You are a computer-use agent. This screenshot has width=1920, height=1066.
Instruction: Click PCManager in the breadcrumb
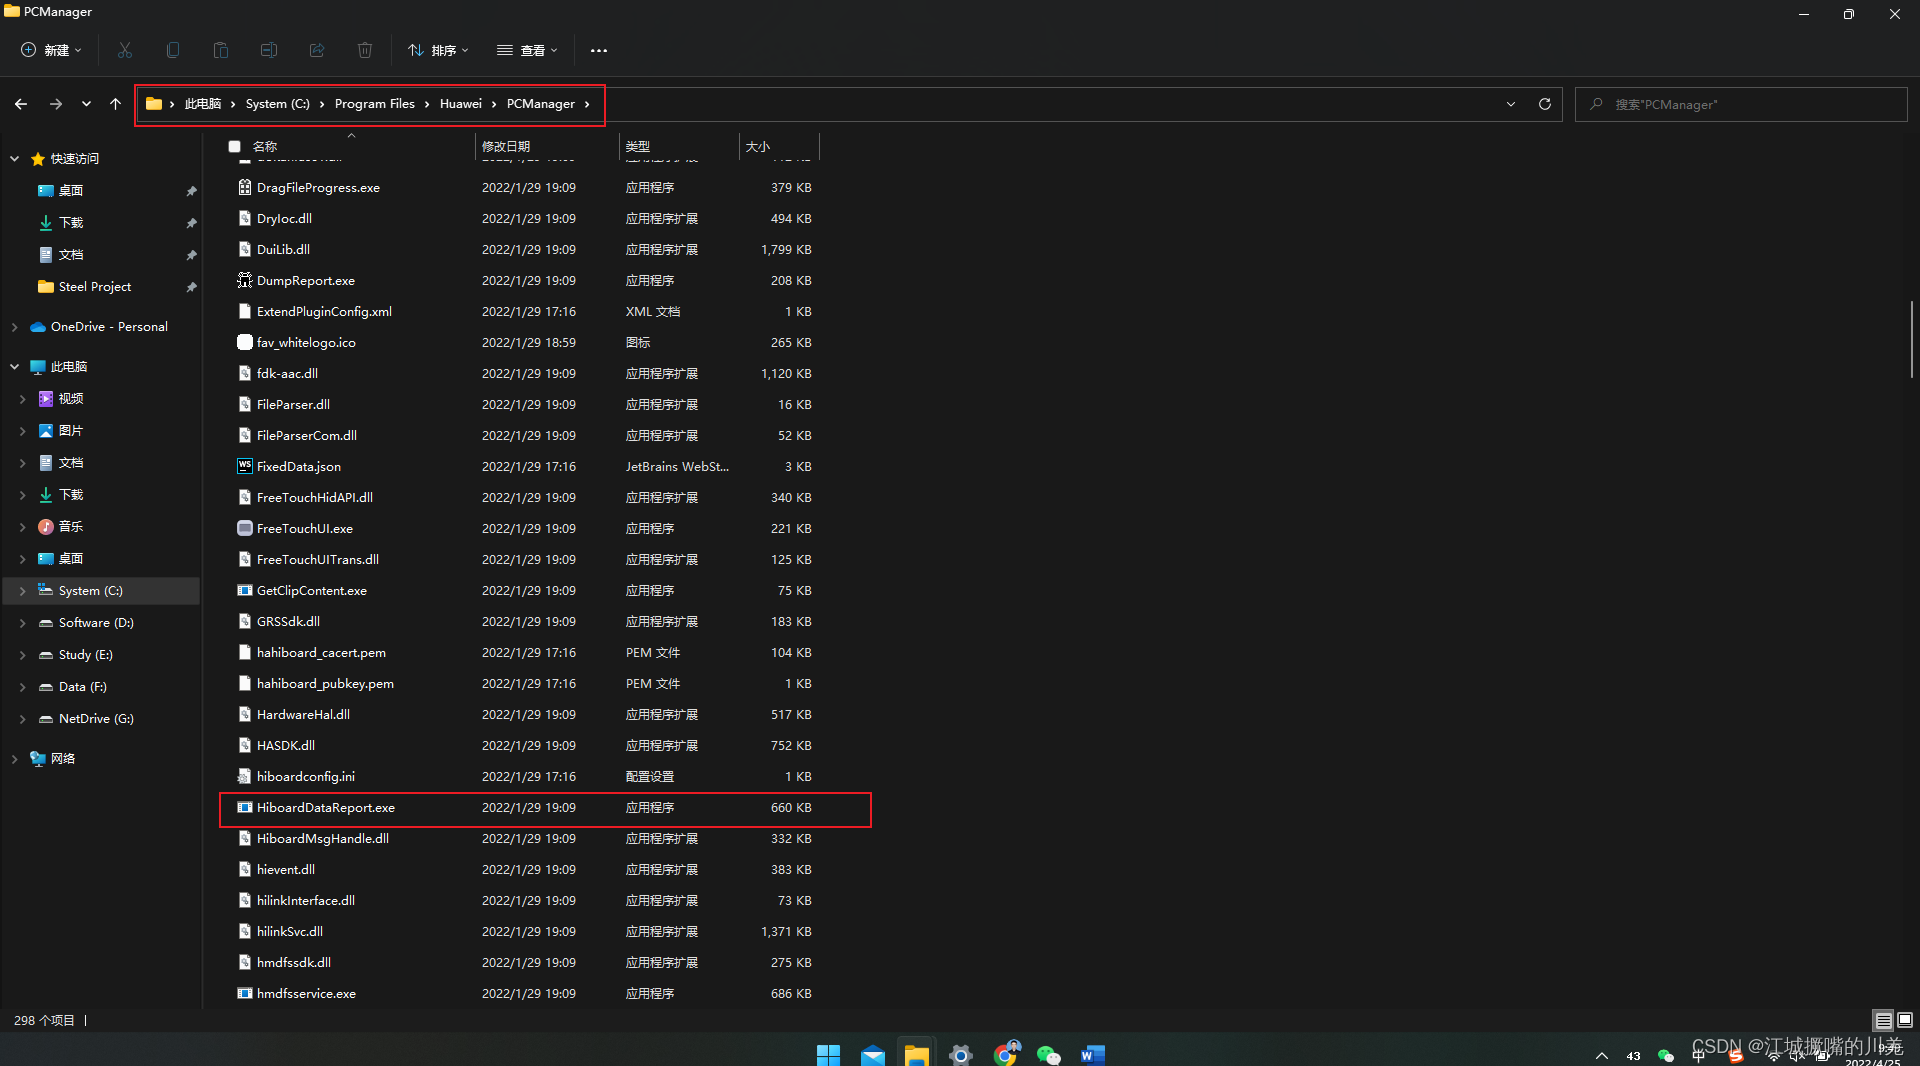pos(540,104)
